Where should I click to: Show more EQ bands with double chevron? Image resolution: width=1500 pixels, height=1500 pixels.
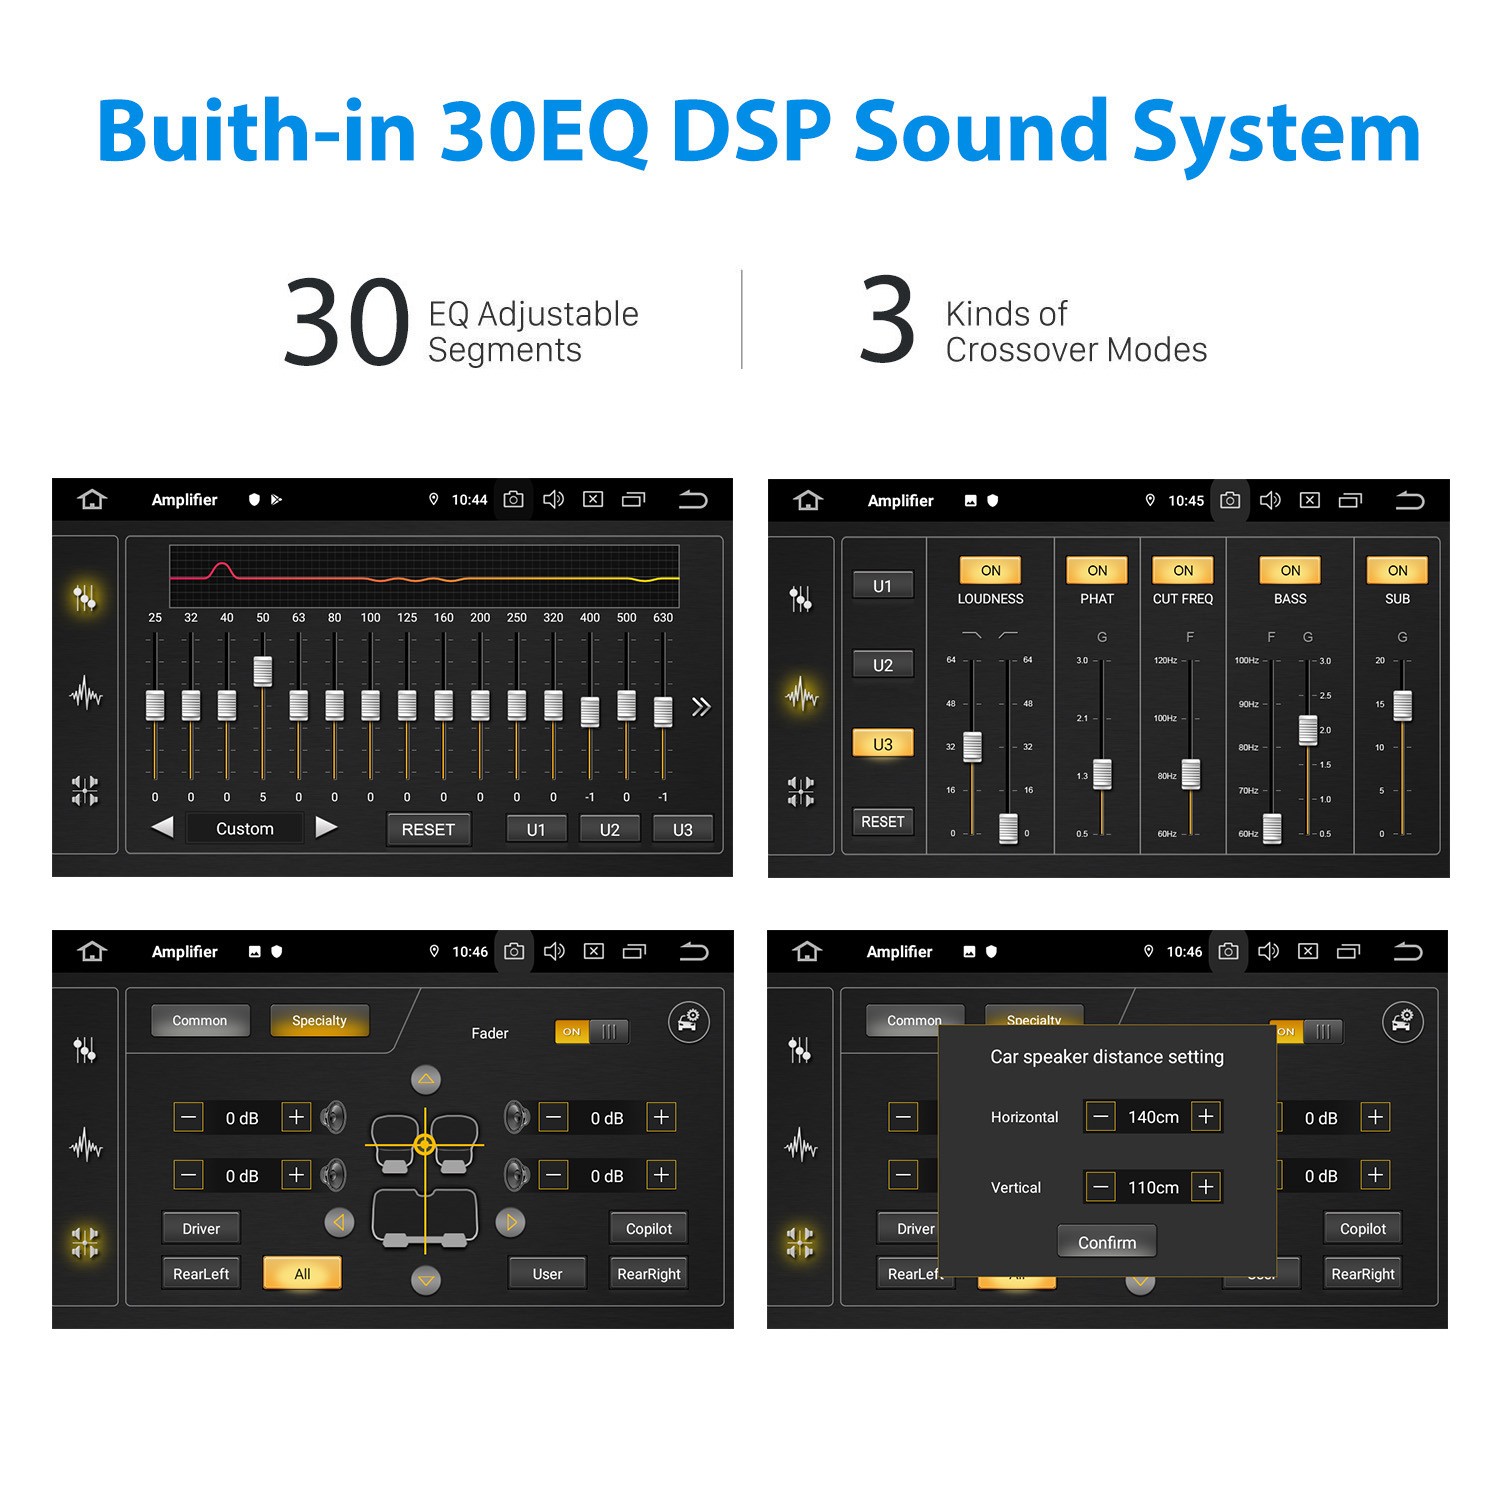[701, 707]
